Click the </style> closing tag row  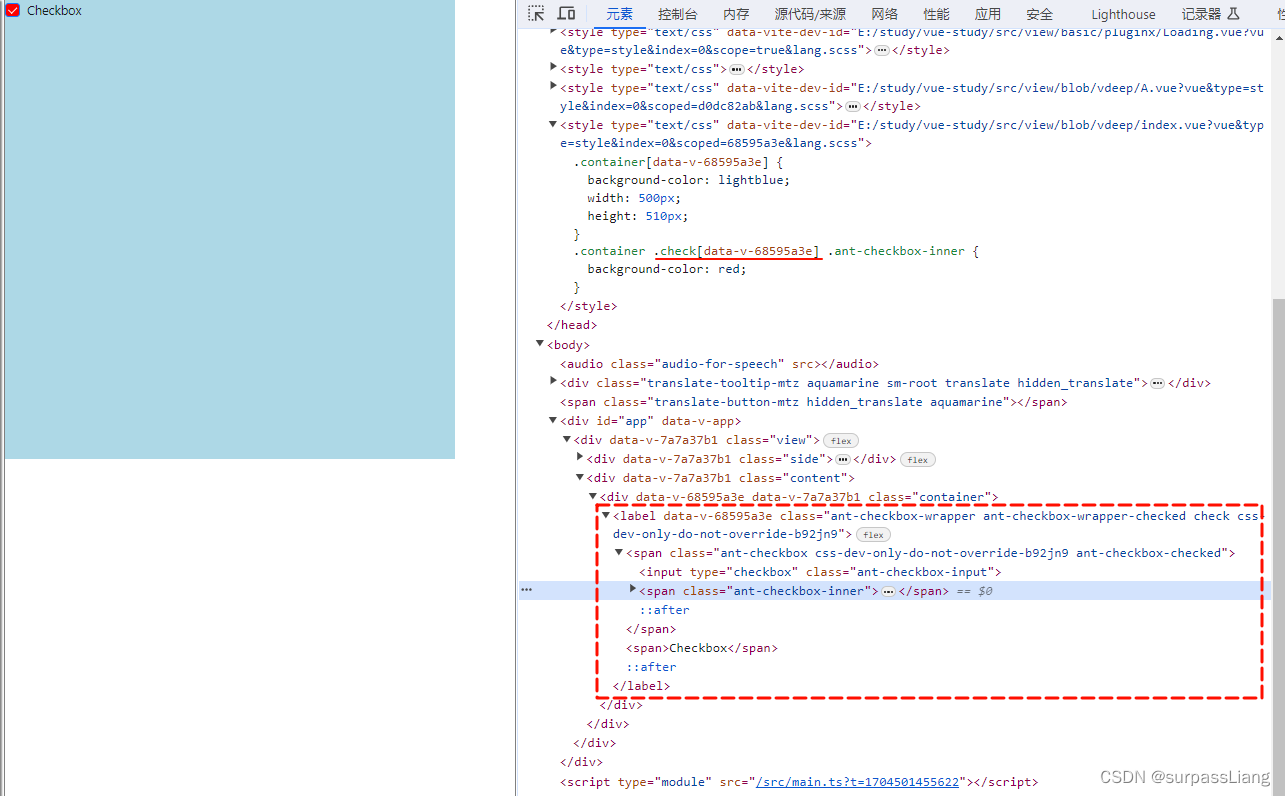(589, 306)
